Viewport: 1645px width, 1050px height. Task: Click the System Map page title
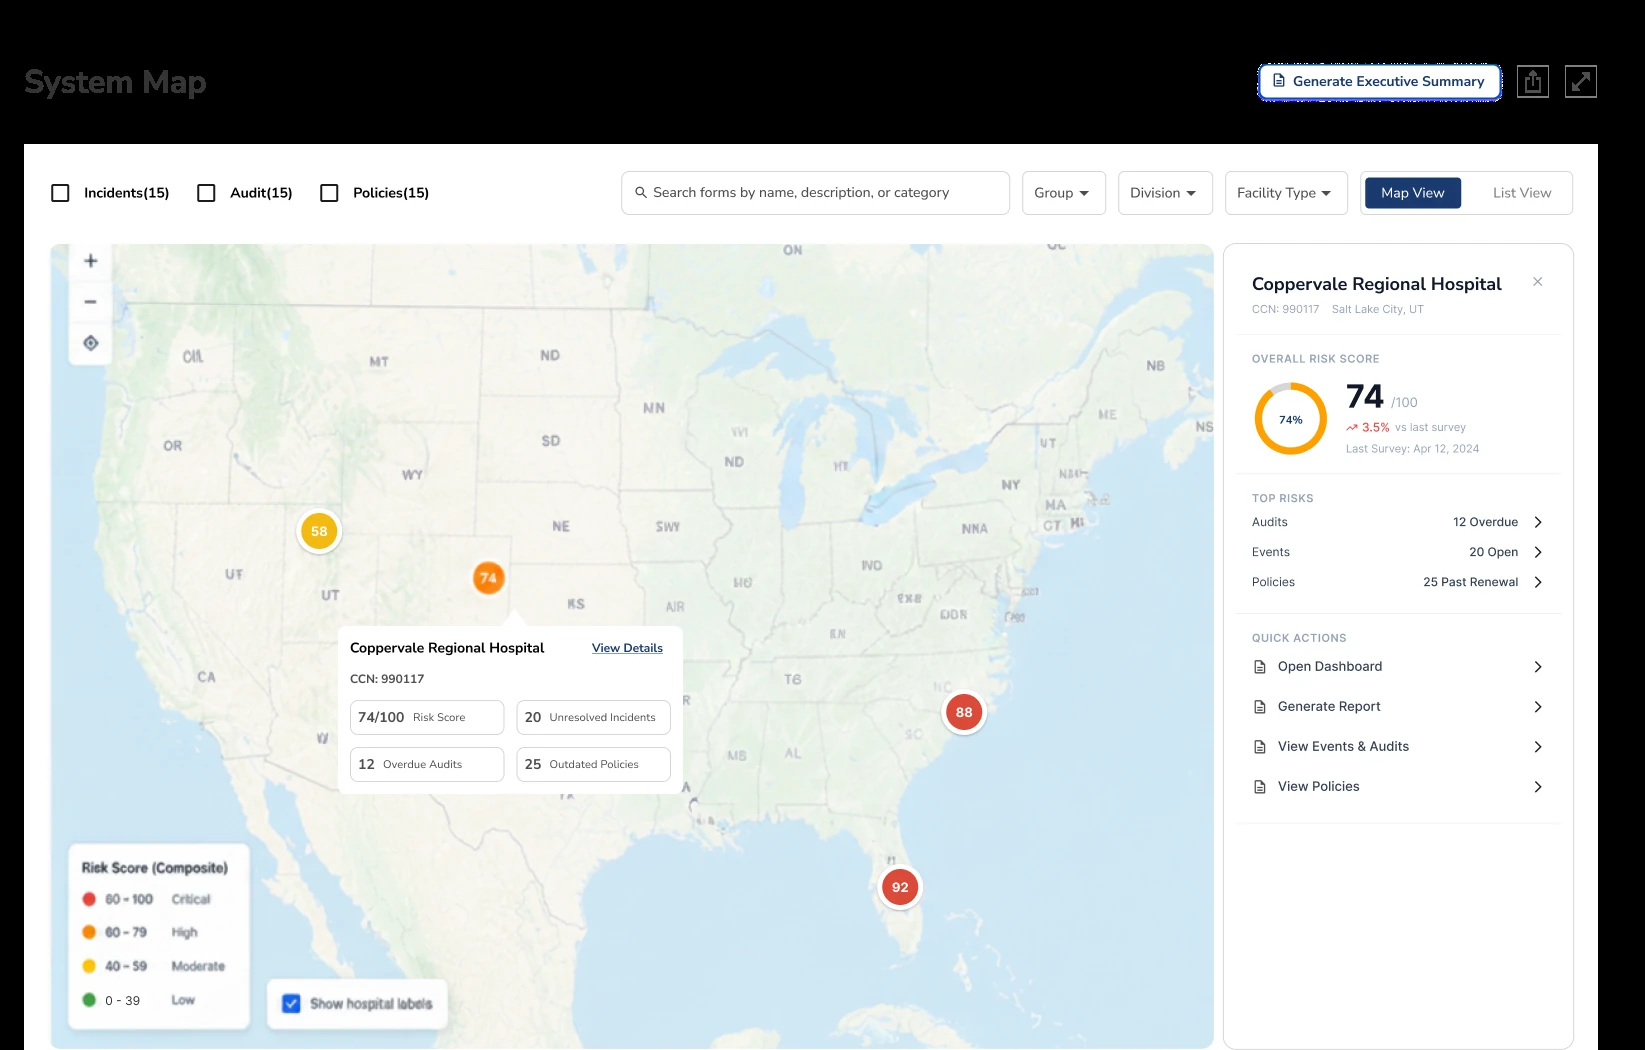[115, 82]
